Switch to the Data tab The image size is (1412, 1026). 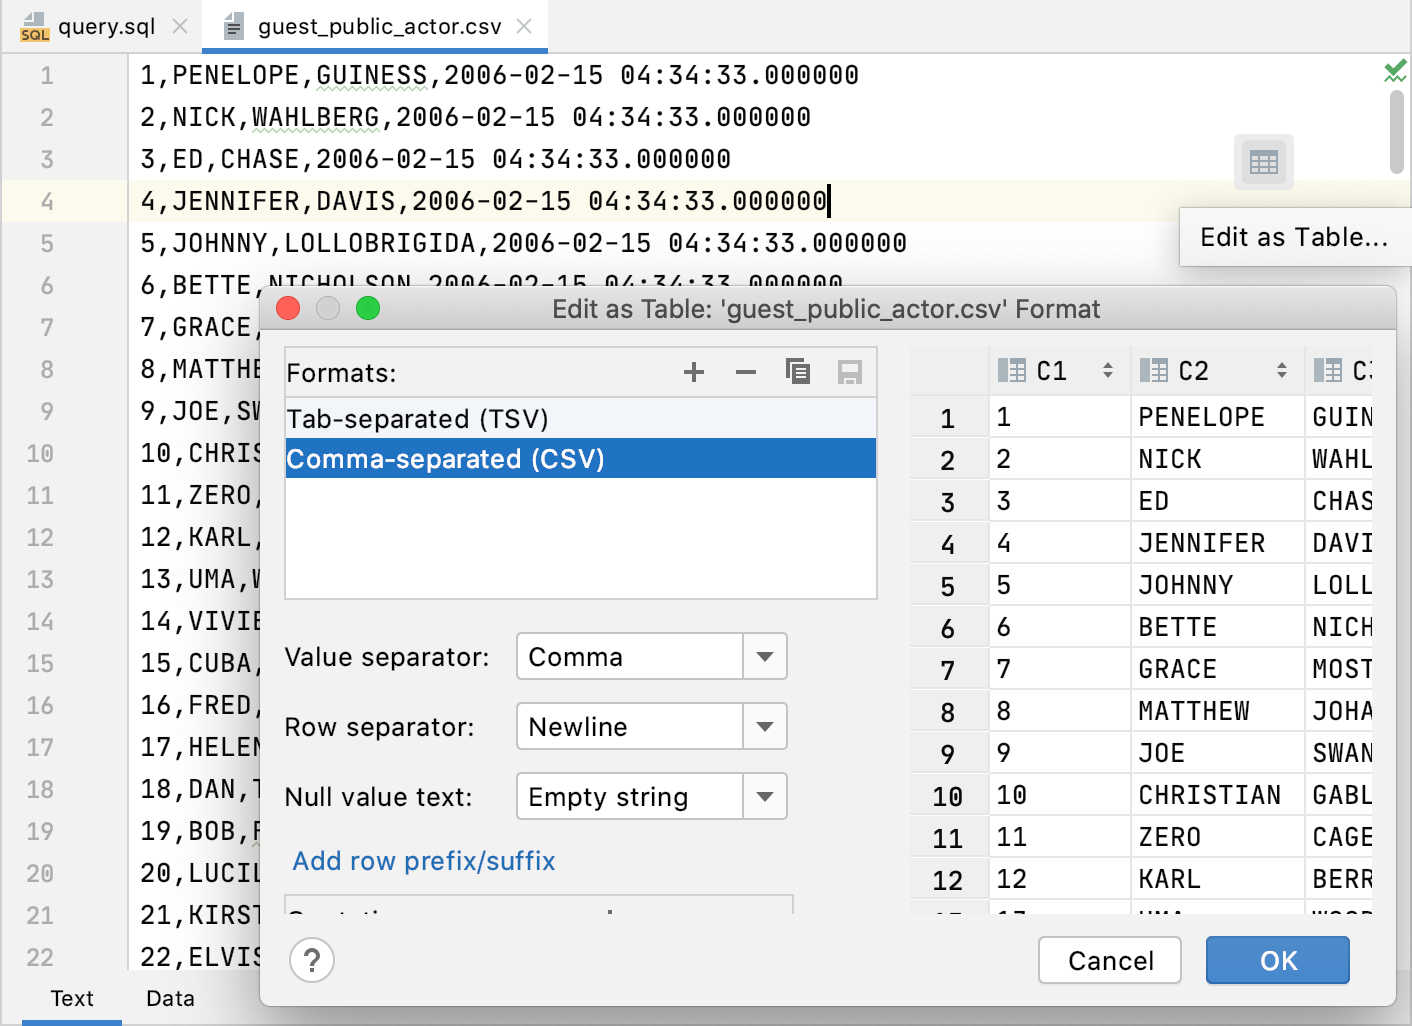coord(168,997)
